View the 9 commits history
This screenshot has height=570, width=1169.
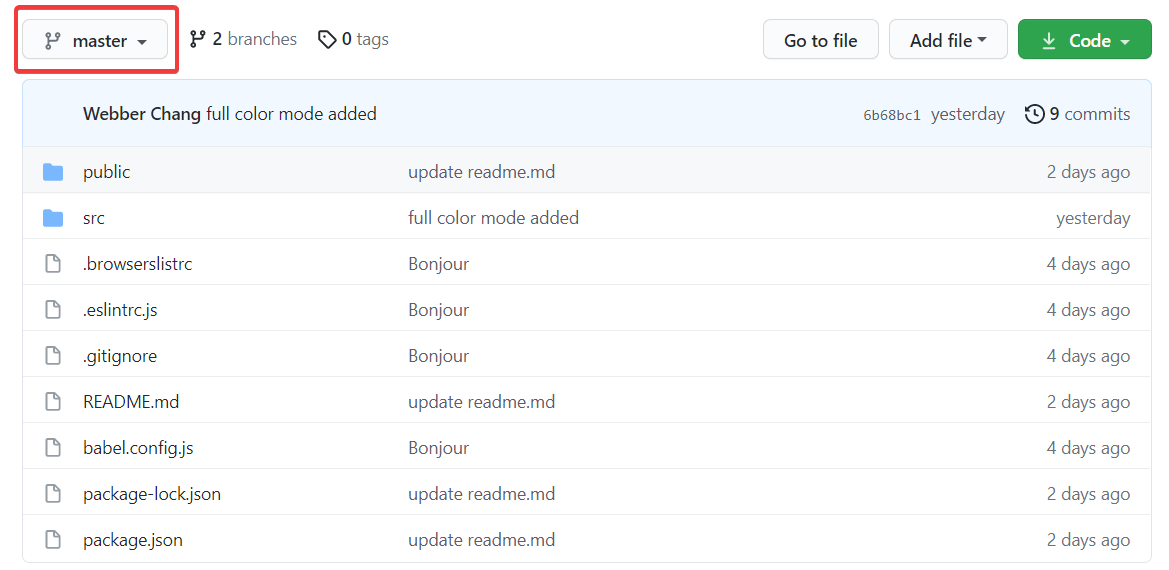coord(1078,114)
